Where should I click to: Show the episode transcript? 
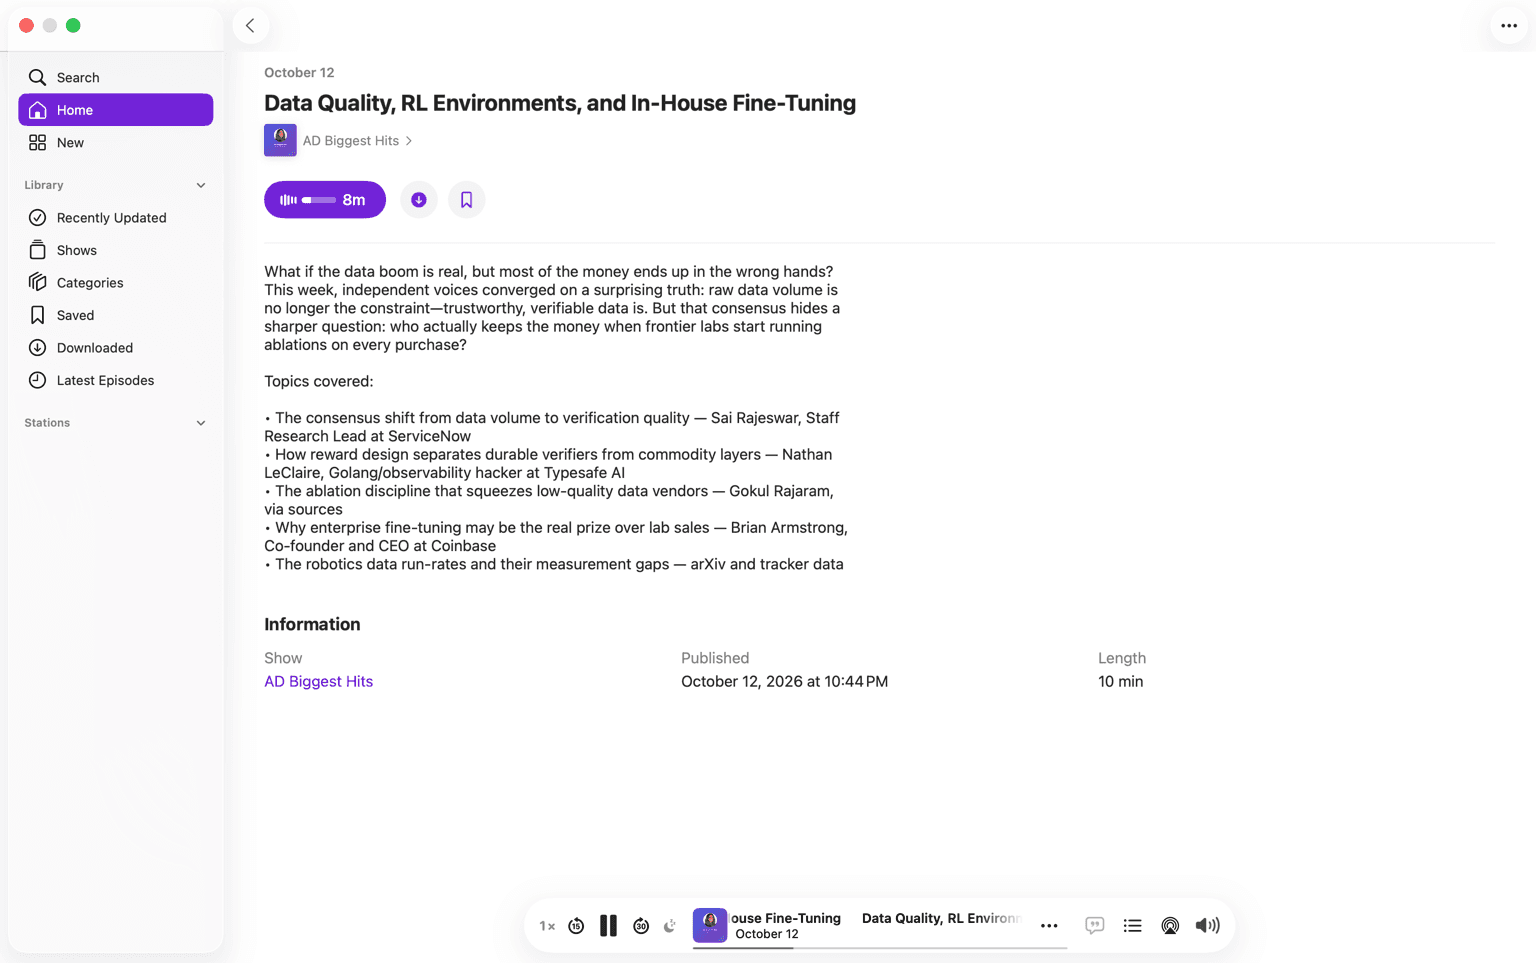coord(1095,926)
